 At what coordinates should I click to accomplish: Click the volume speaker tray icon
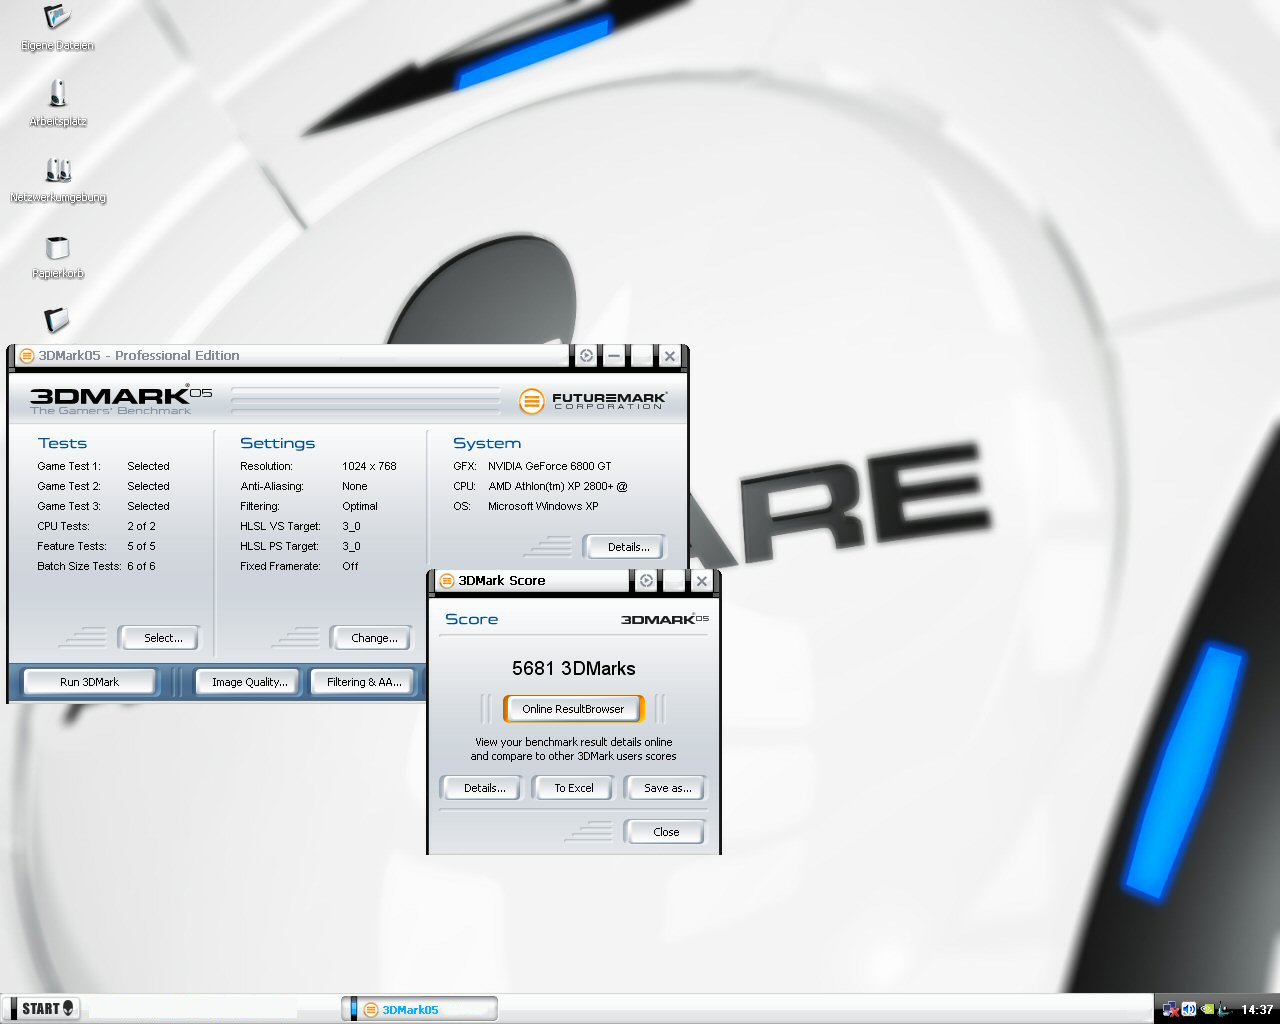pyautogui.click(x=1189, y=1009)
